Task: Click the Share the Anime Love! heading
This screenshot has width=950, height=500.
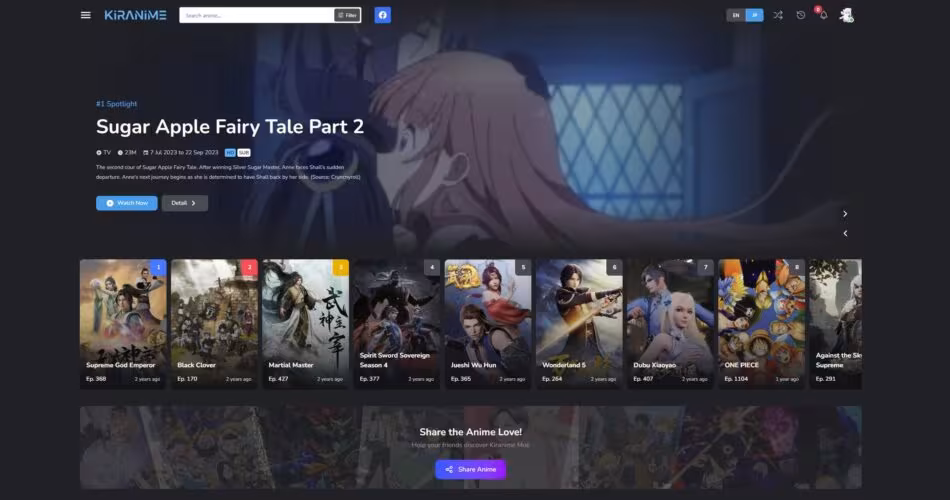Action: pos(471,432)
